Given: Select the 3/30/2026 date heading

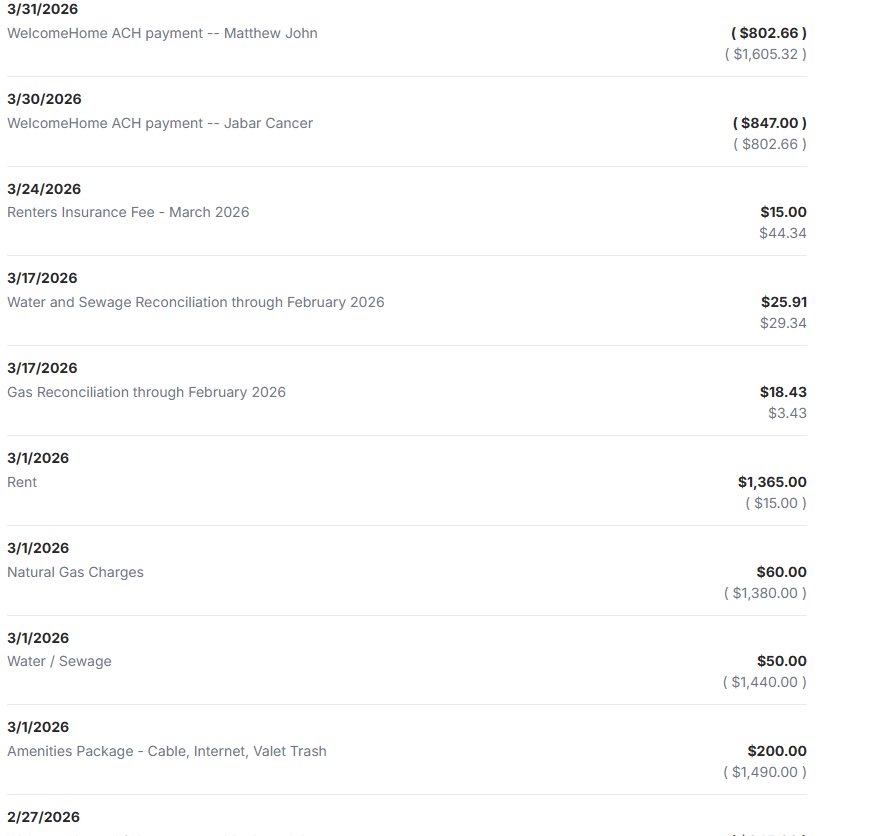Looking at the screenshot, I should pyautogui.click(x=44, y=99).
